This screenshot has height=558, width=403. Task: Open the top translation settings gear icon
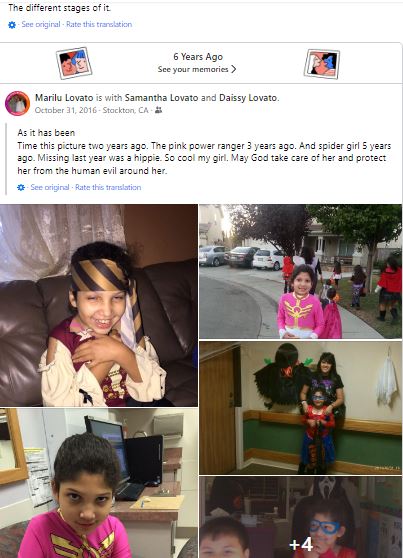pyautogui.click(x=12, y=25)
